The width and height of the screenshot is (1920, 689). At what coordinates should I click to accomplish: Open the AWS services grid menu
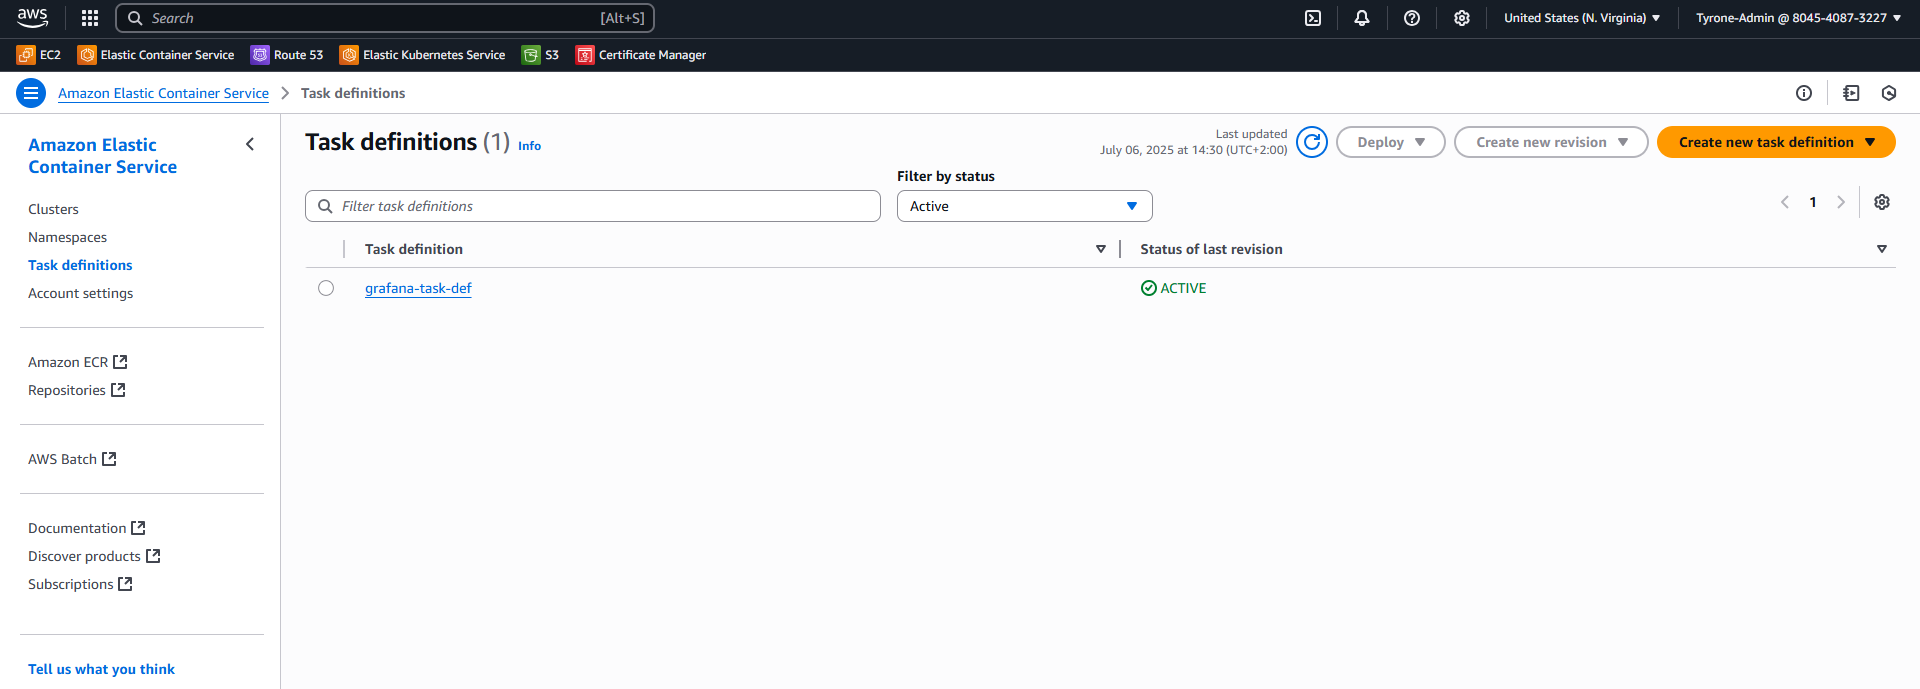(x=90, y=18)
